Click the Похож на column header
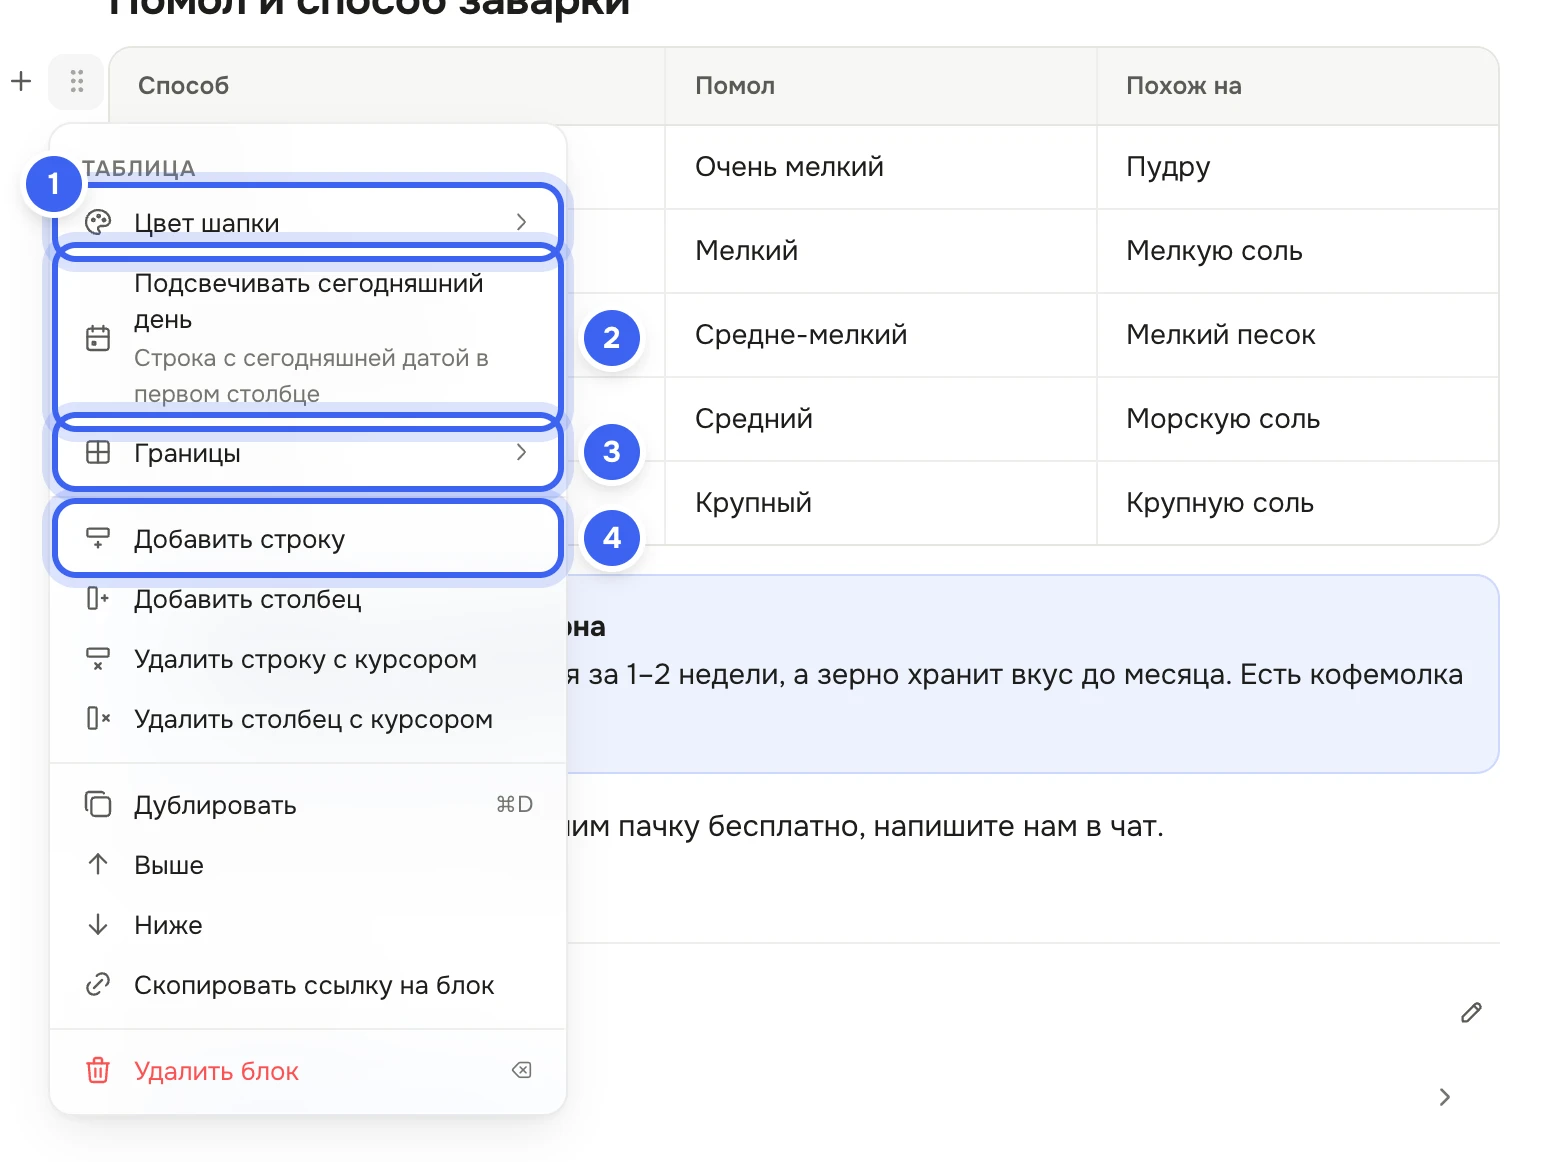Image resolution: width=1546 pixels, height=1162 pixels. coord(1297,86)
